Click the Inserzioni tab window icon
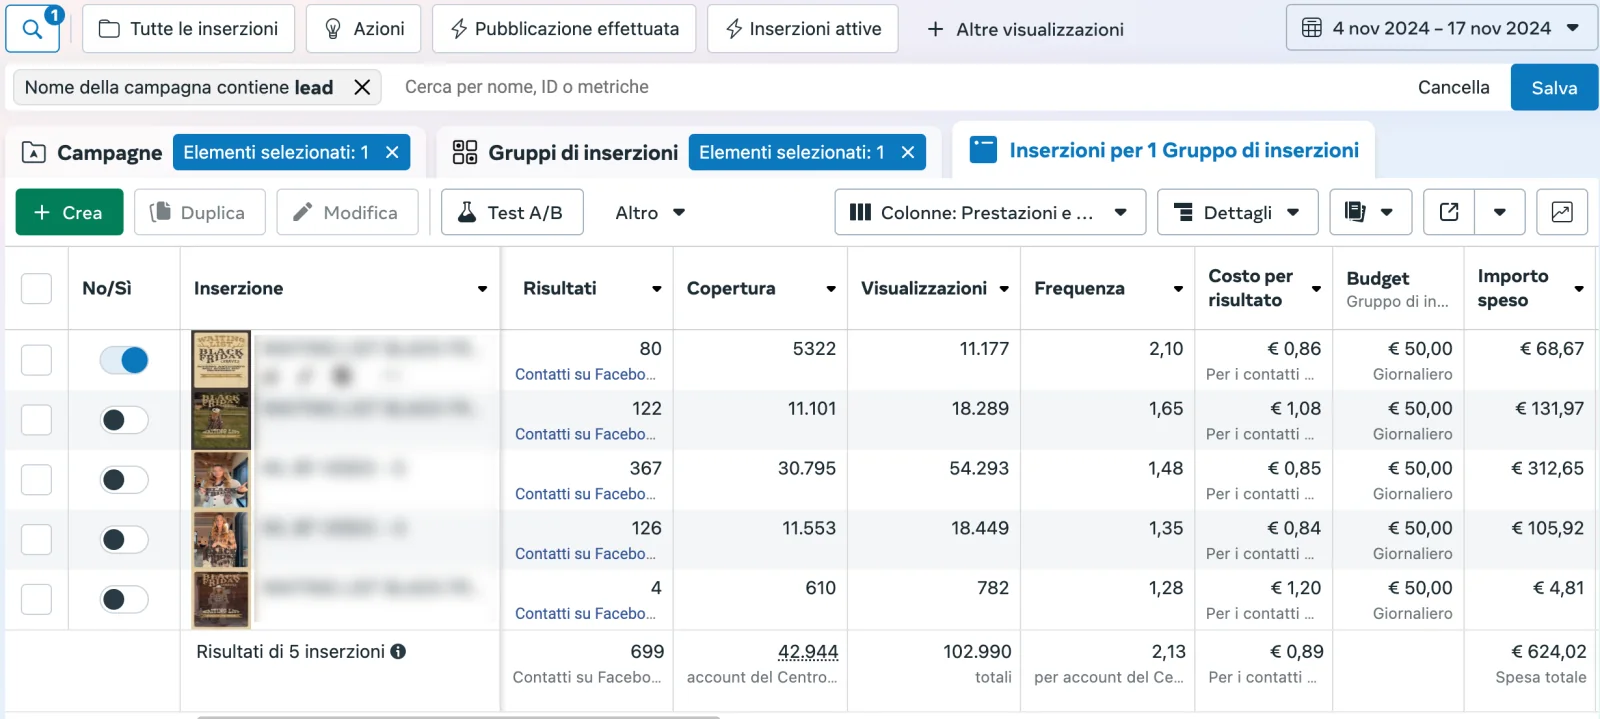 point(984,150)
